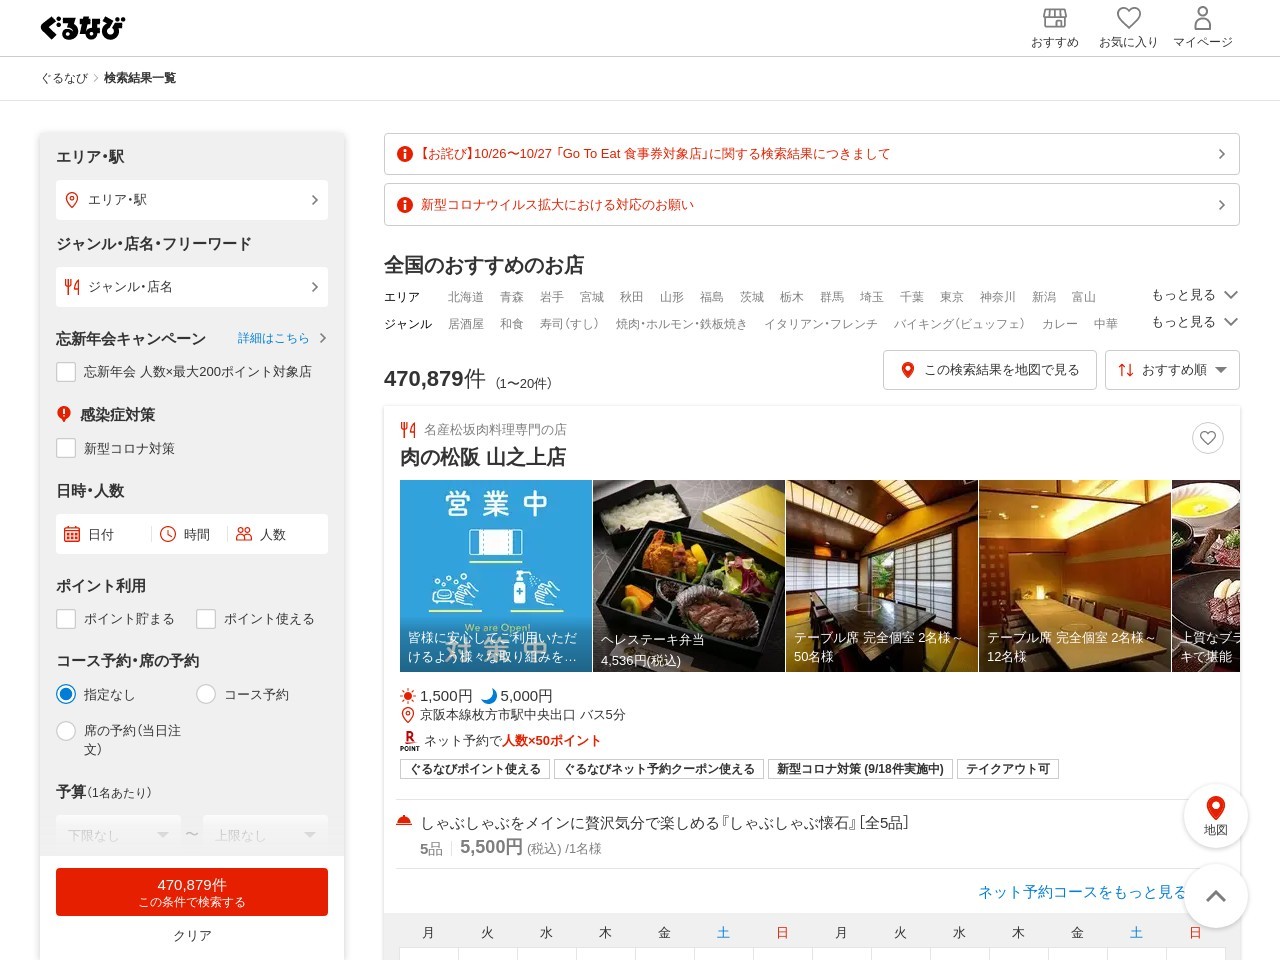Viewport: 1280px width, 960px height.
Task: Click ぐるなびネット予約クーポン使える tag
Action: (659, 769)
